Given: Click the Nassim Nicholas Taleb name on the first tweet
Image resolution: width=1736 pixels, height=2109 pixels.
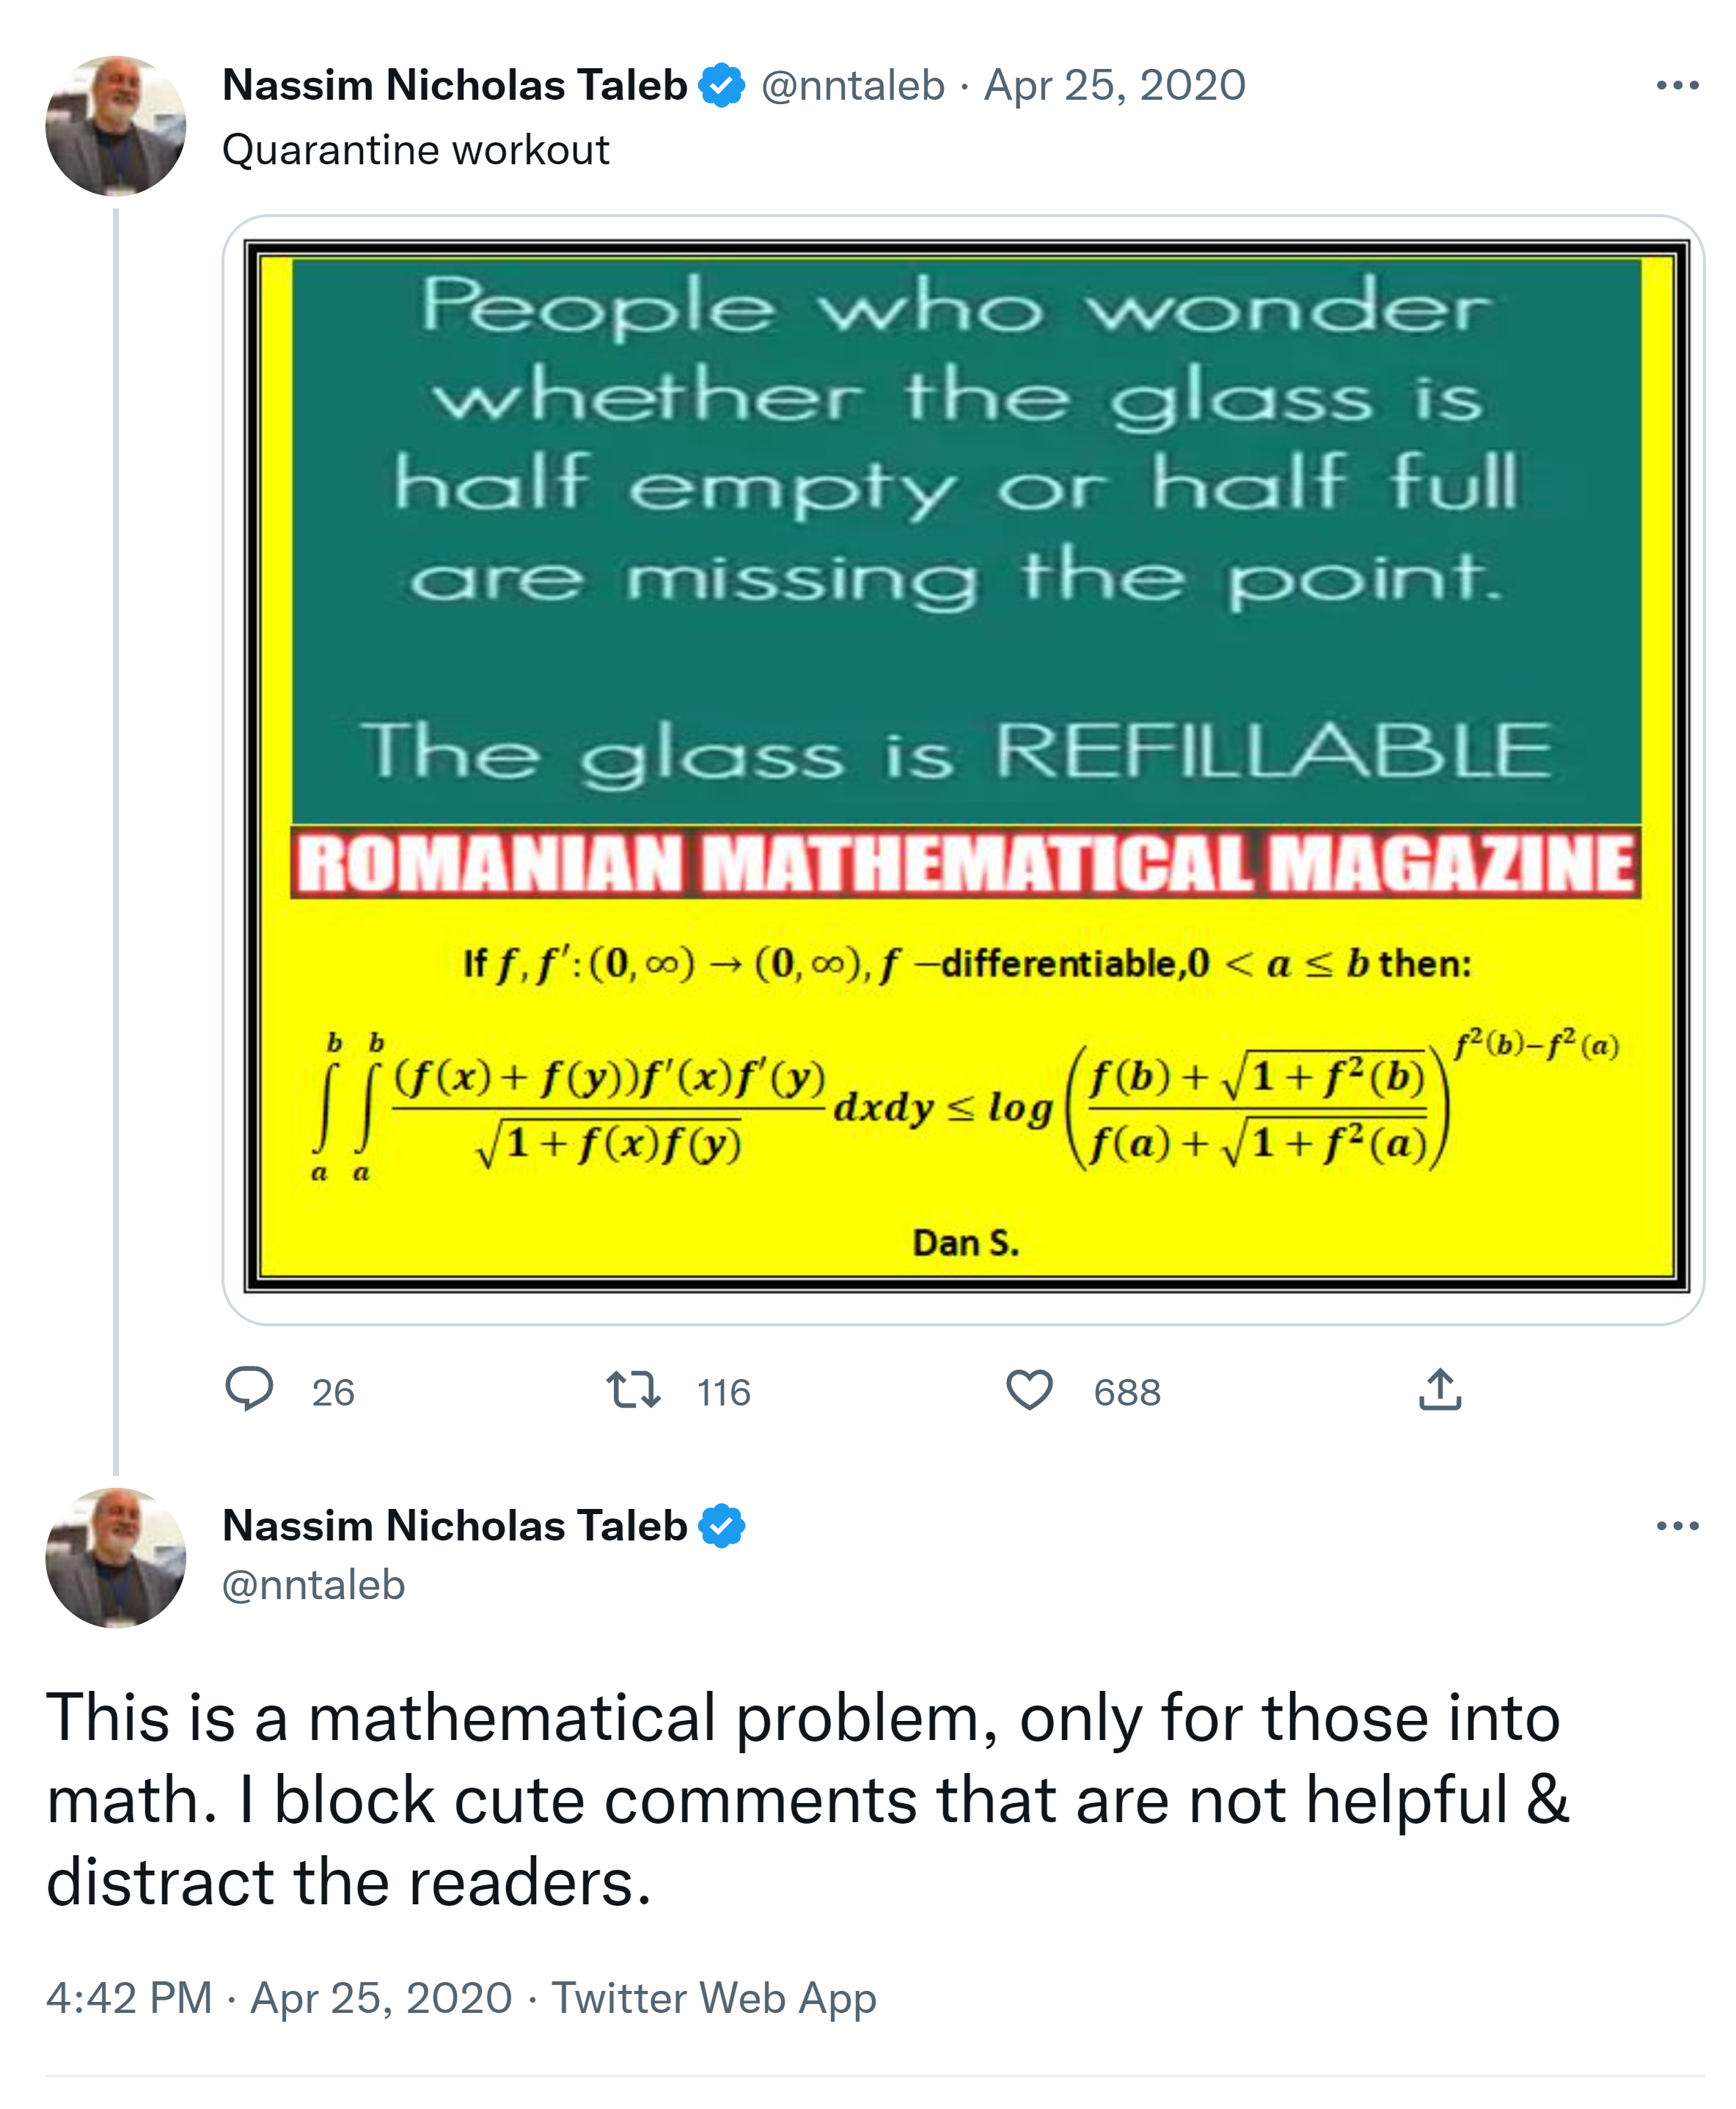Looking at the screenshot, I should [455, 86].
